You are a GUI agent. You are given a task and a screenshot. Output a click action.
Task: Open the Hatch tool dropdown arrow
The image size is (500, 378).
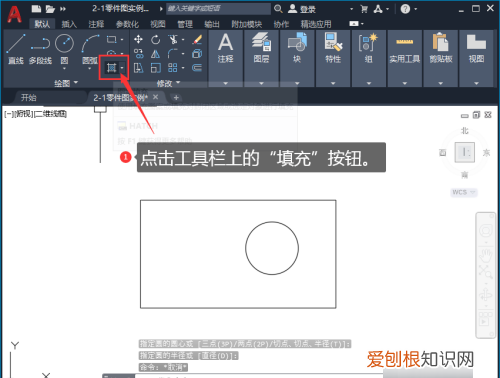(122, 68)
